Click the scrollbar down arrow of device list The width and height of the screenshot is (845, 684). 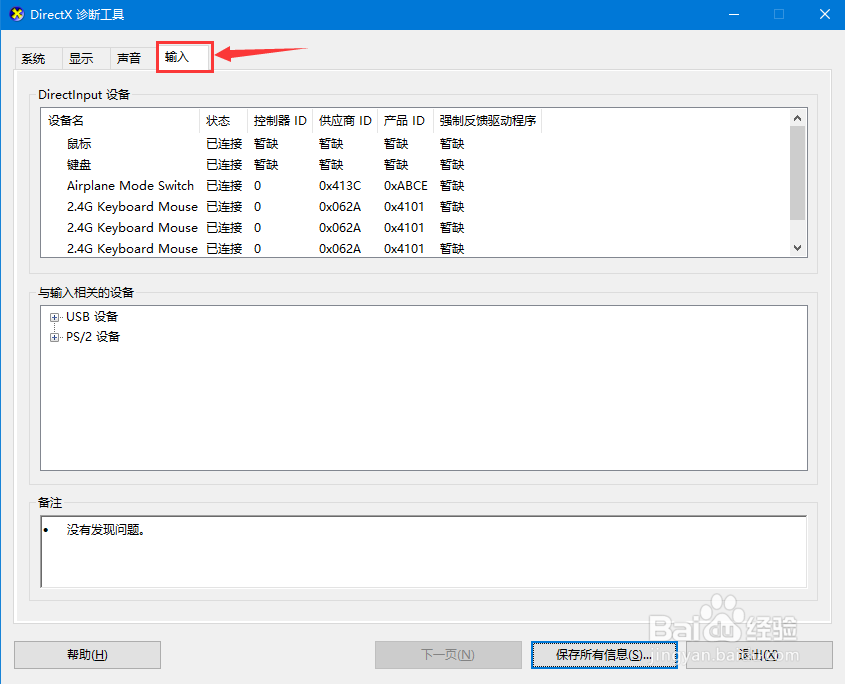(797, 247)
